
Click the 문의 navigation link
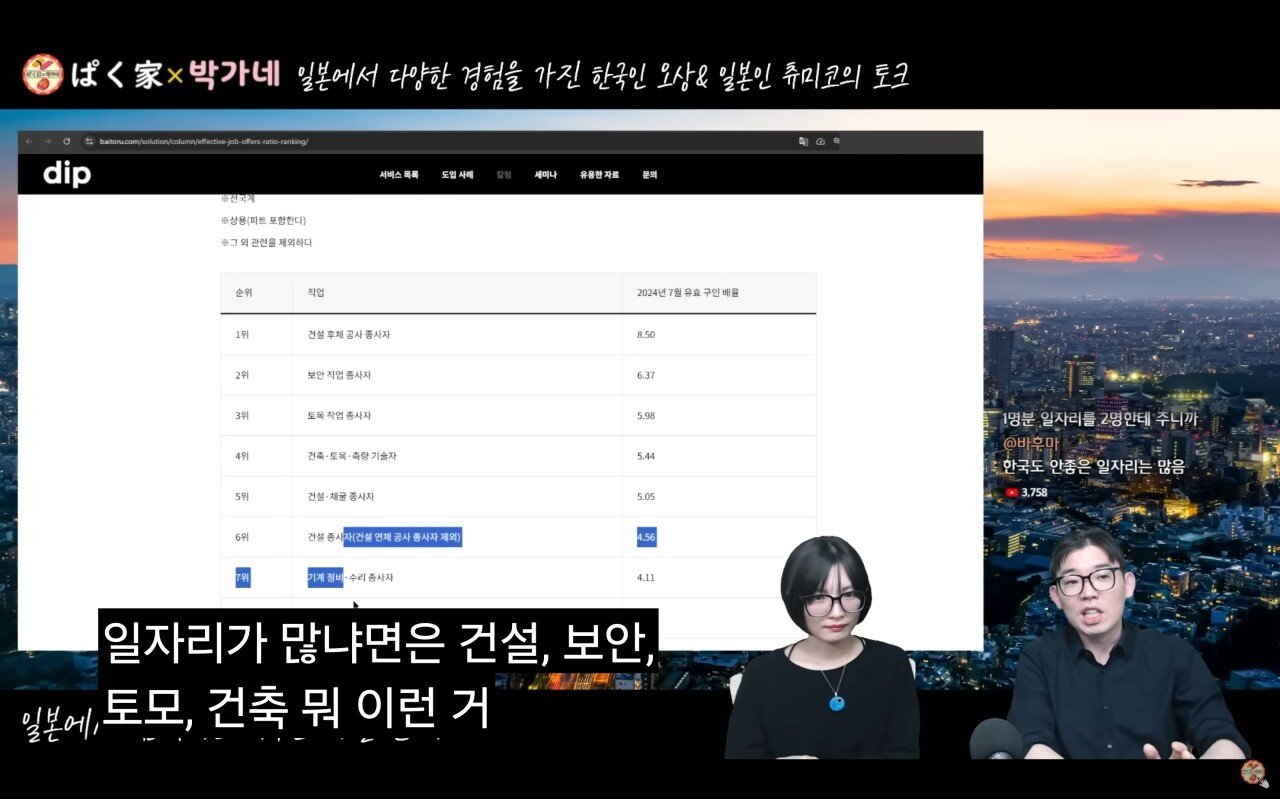coord(649,175)
